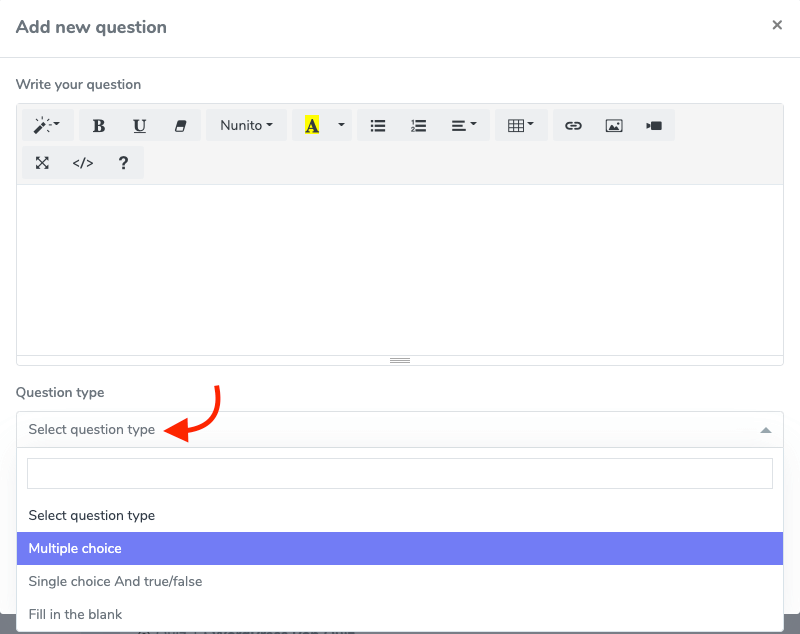Open the editor help dialog
The height and width of the screenshot is (634, 800).
[122, 162]
